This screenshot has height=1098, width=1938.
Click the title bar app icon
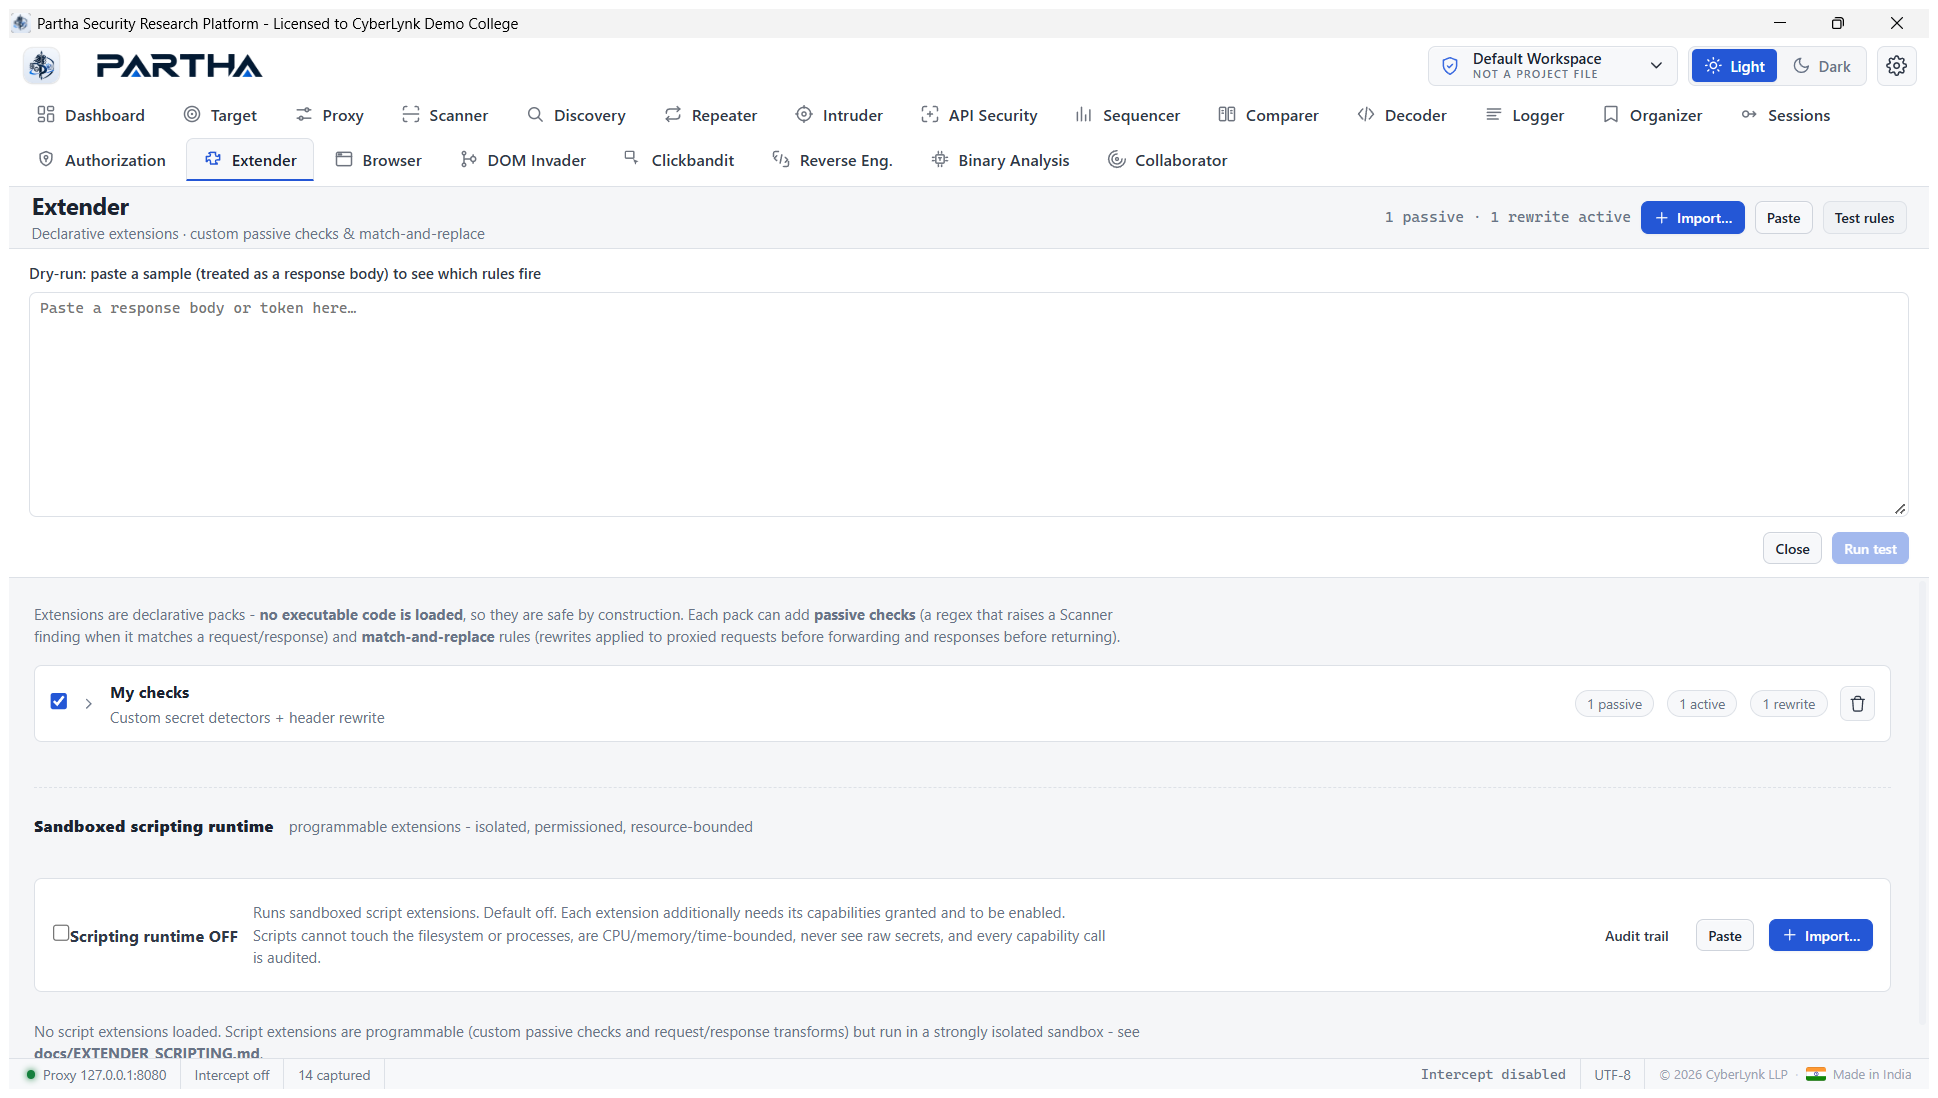pos(21,23)
